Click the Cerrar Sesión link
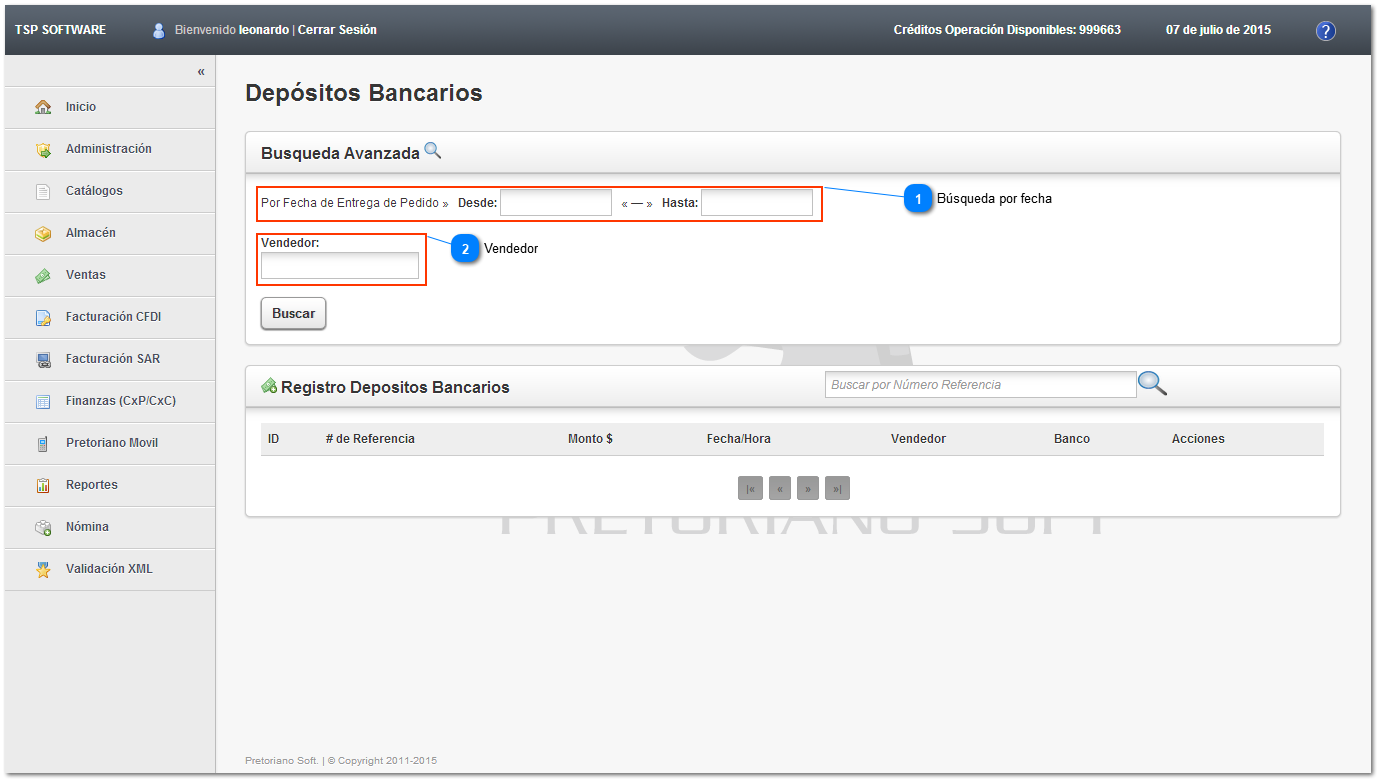Viewport: 1380px width, 782px height. (x=337, y=30)
